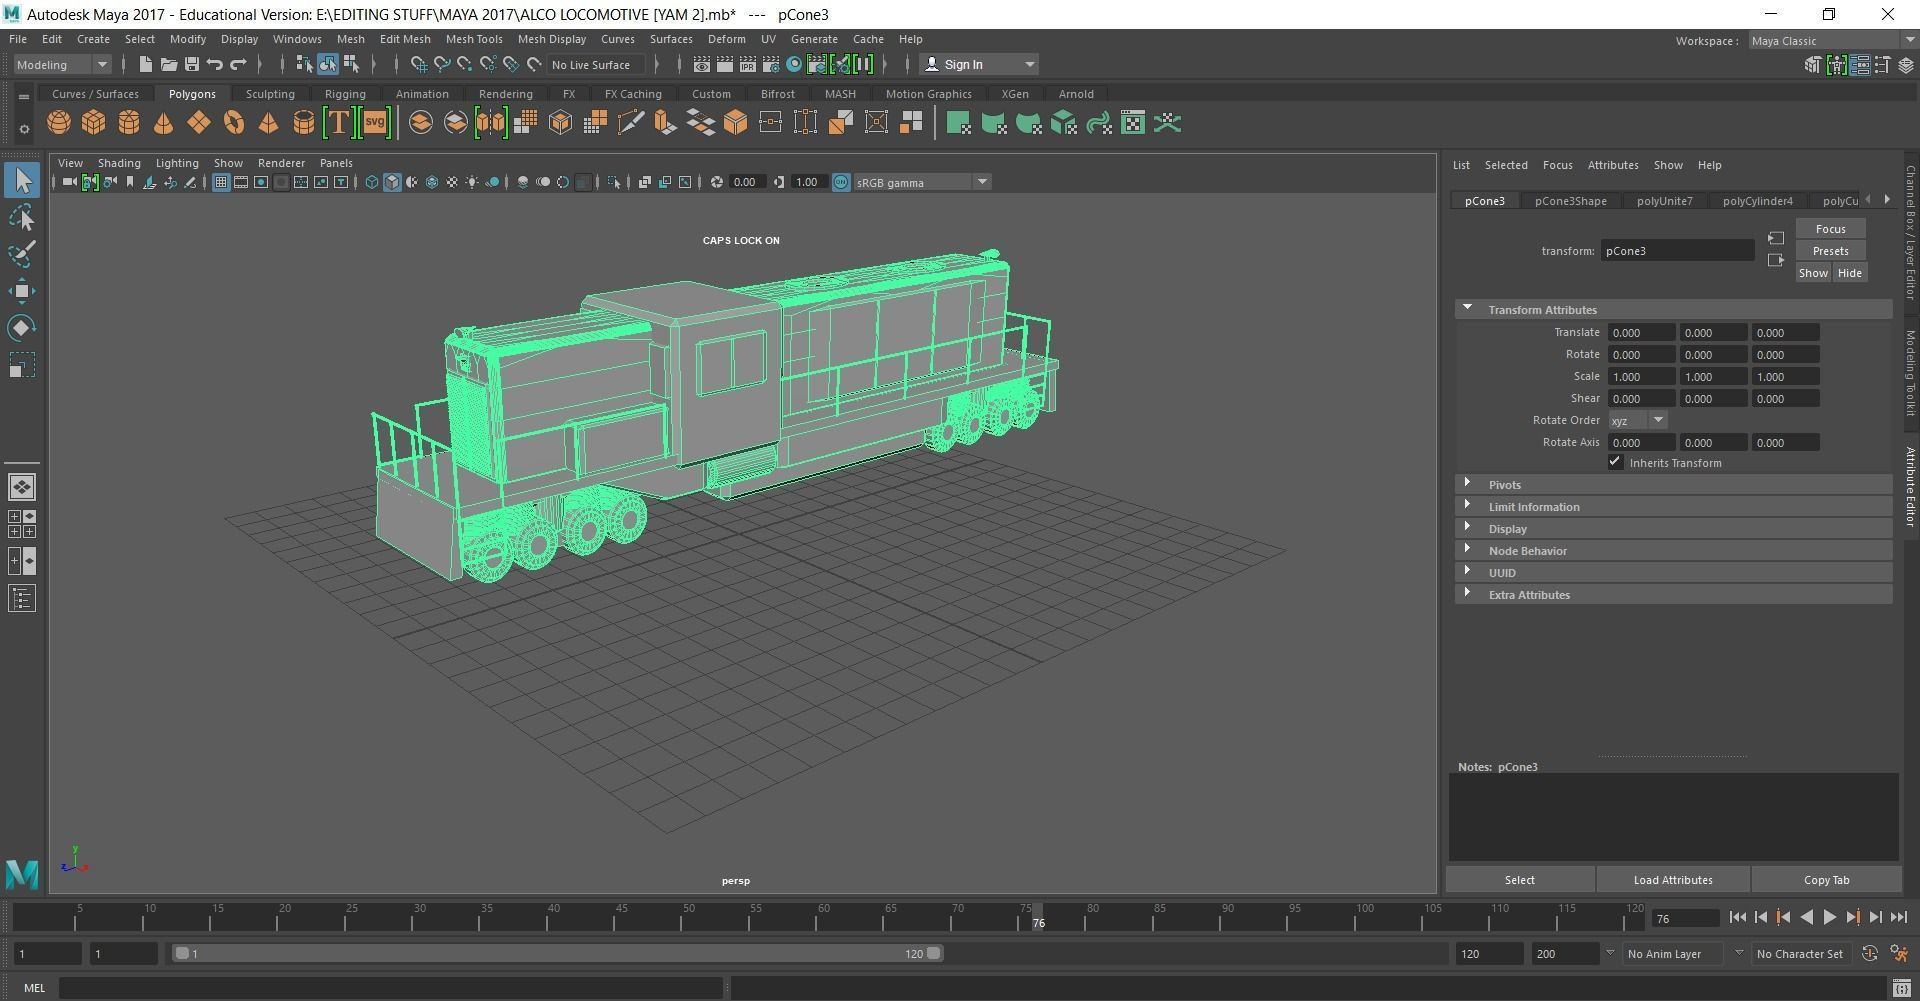Toggle wireframe shading in viewport toolbar
Viewport: 1920px width, 1001px height.
coord(371,182)
